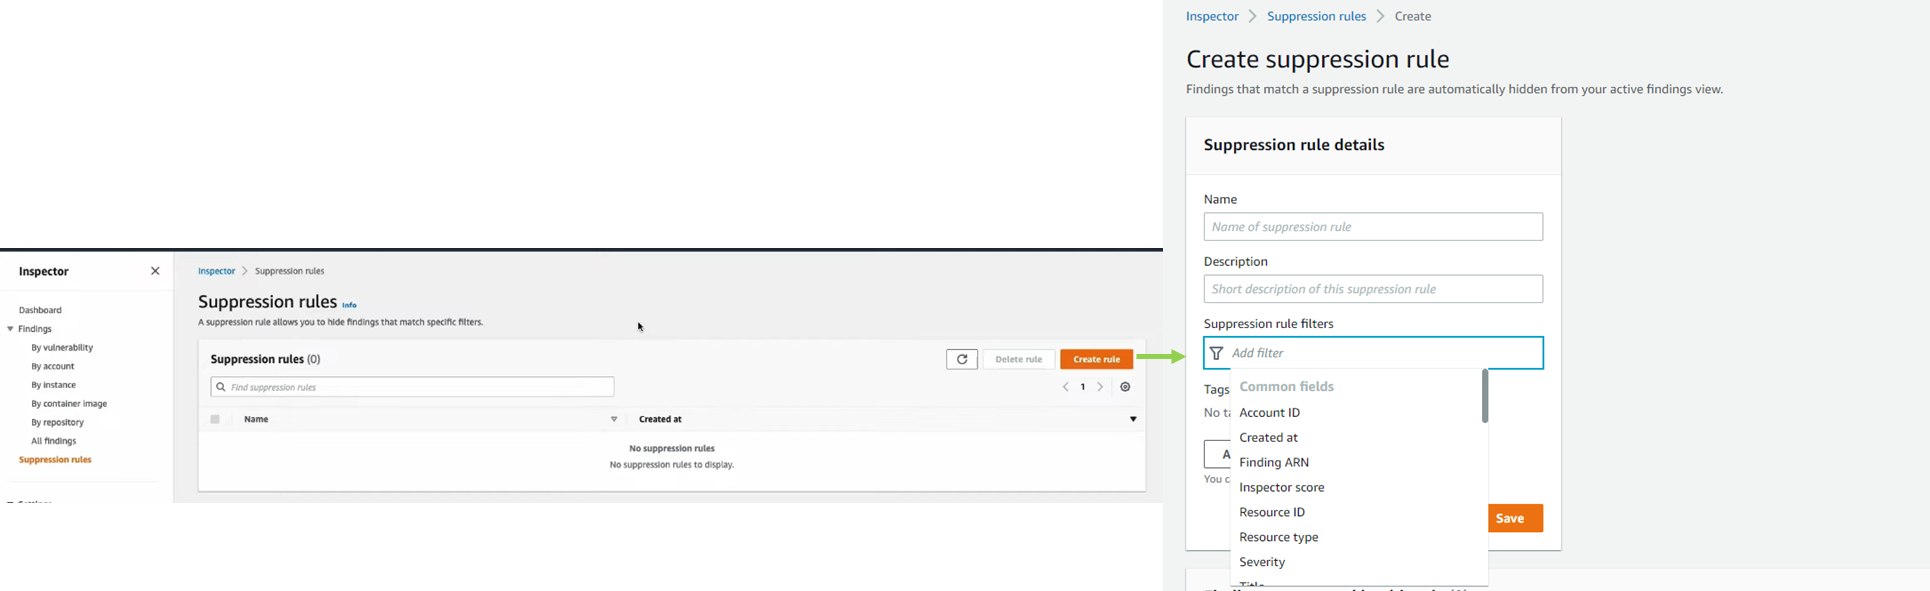Go to previous page of suppression rules
Image resolution: width=1930 pixels, height=591 pixels.
tap(1066, 387)
